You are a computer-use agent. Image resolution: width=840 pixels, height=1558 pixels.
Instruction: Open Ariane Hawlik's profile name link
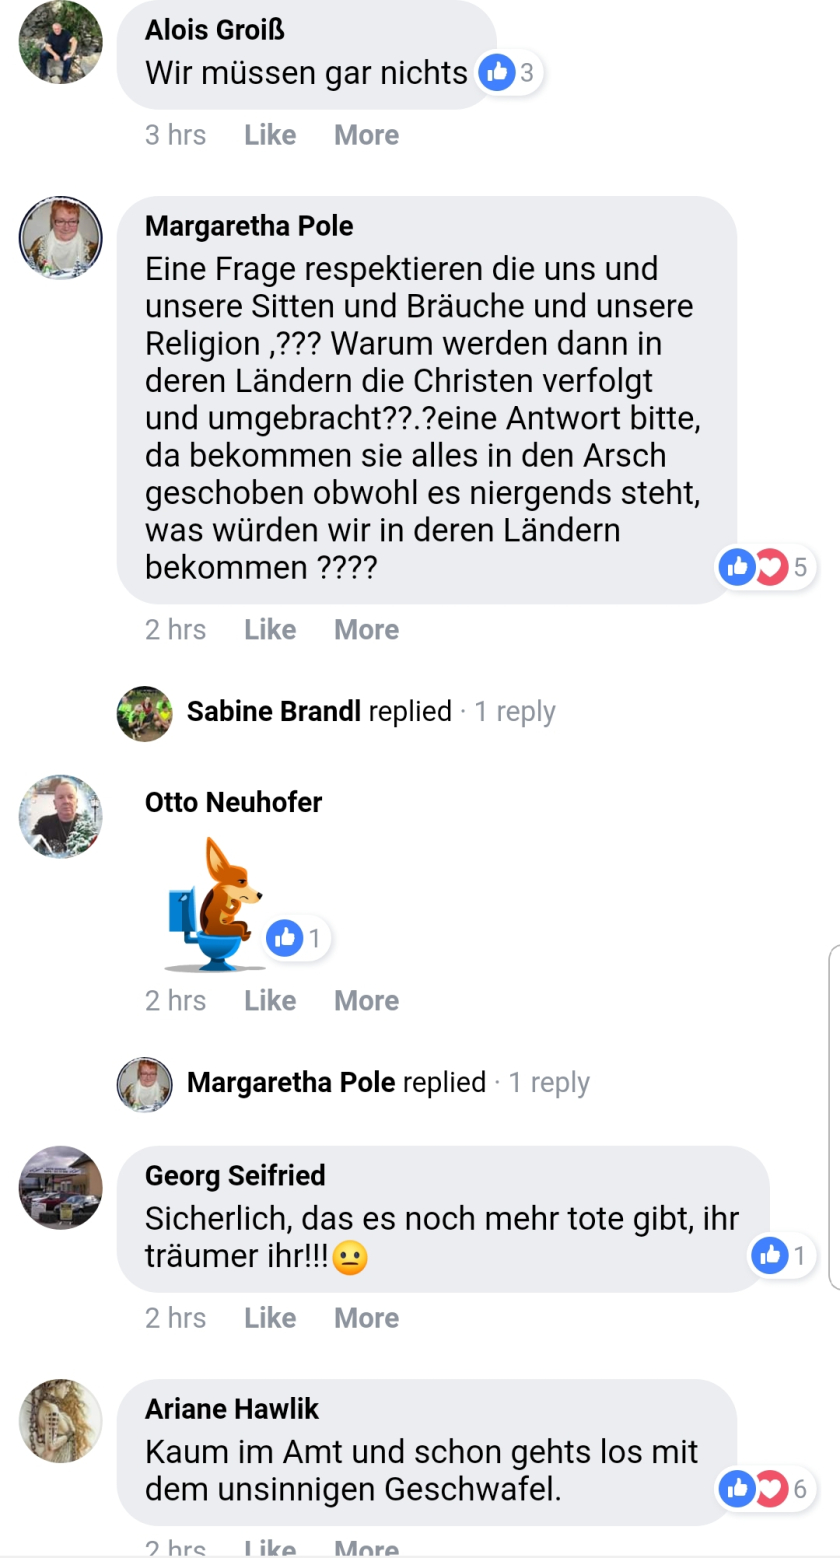coord(232,1409)
